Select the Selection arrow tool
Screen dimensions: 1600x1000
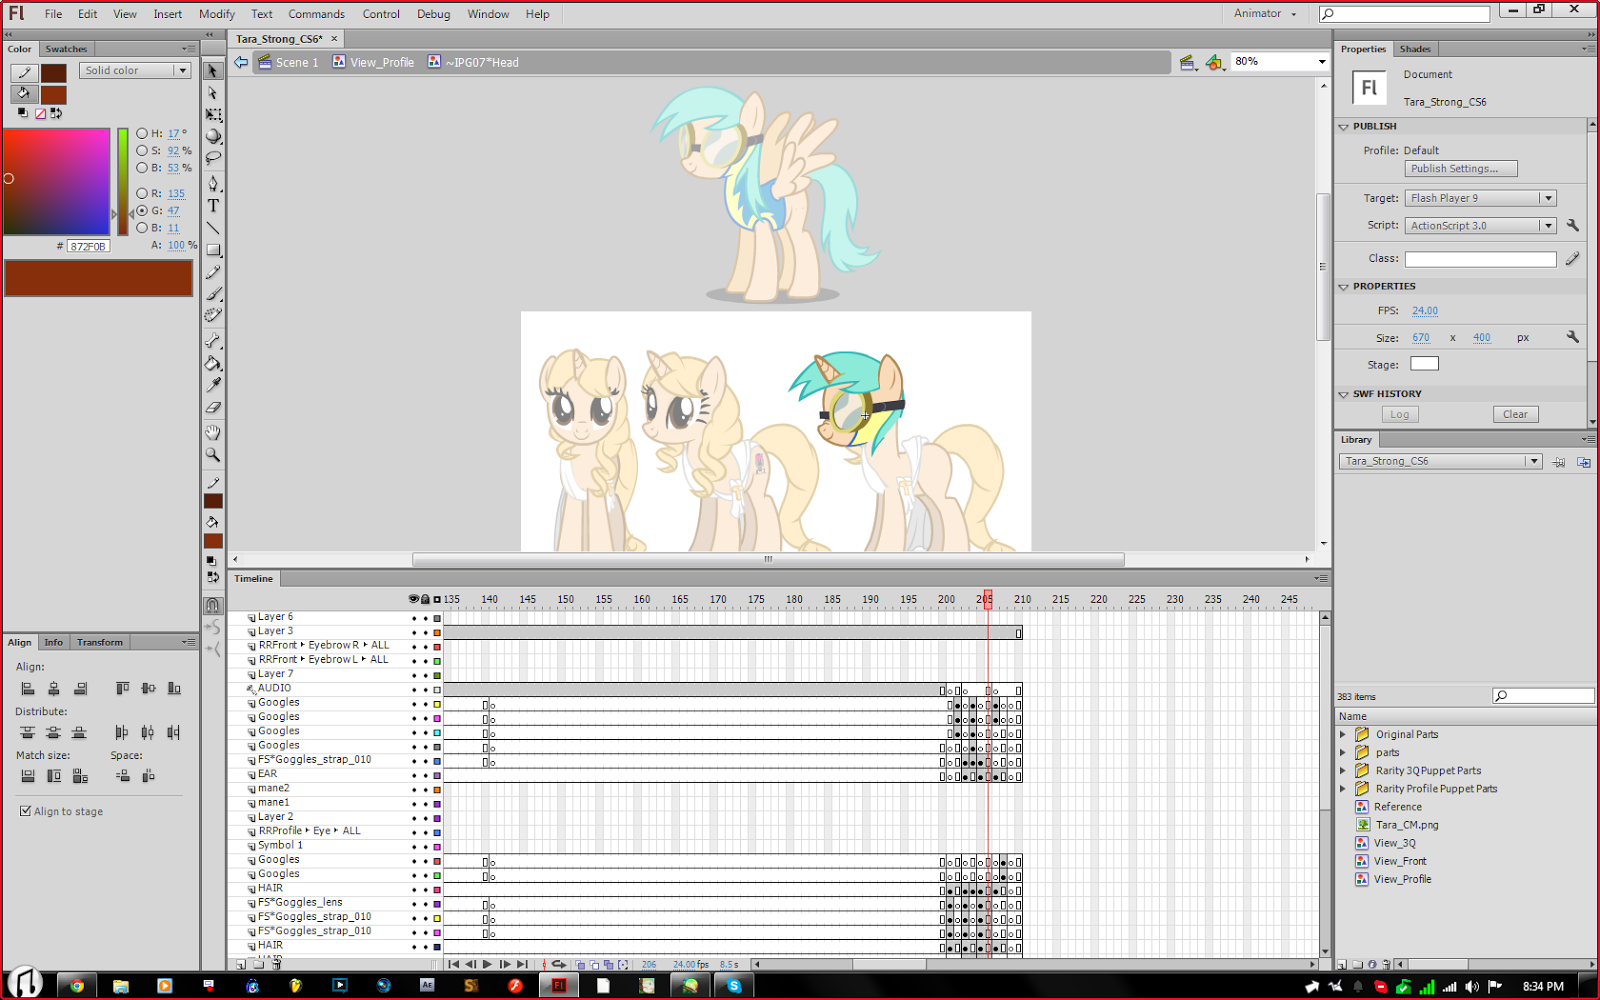click(x=213, y=71)
